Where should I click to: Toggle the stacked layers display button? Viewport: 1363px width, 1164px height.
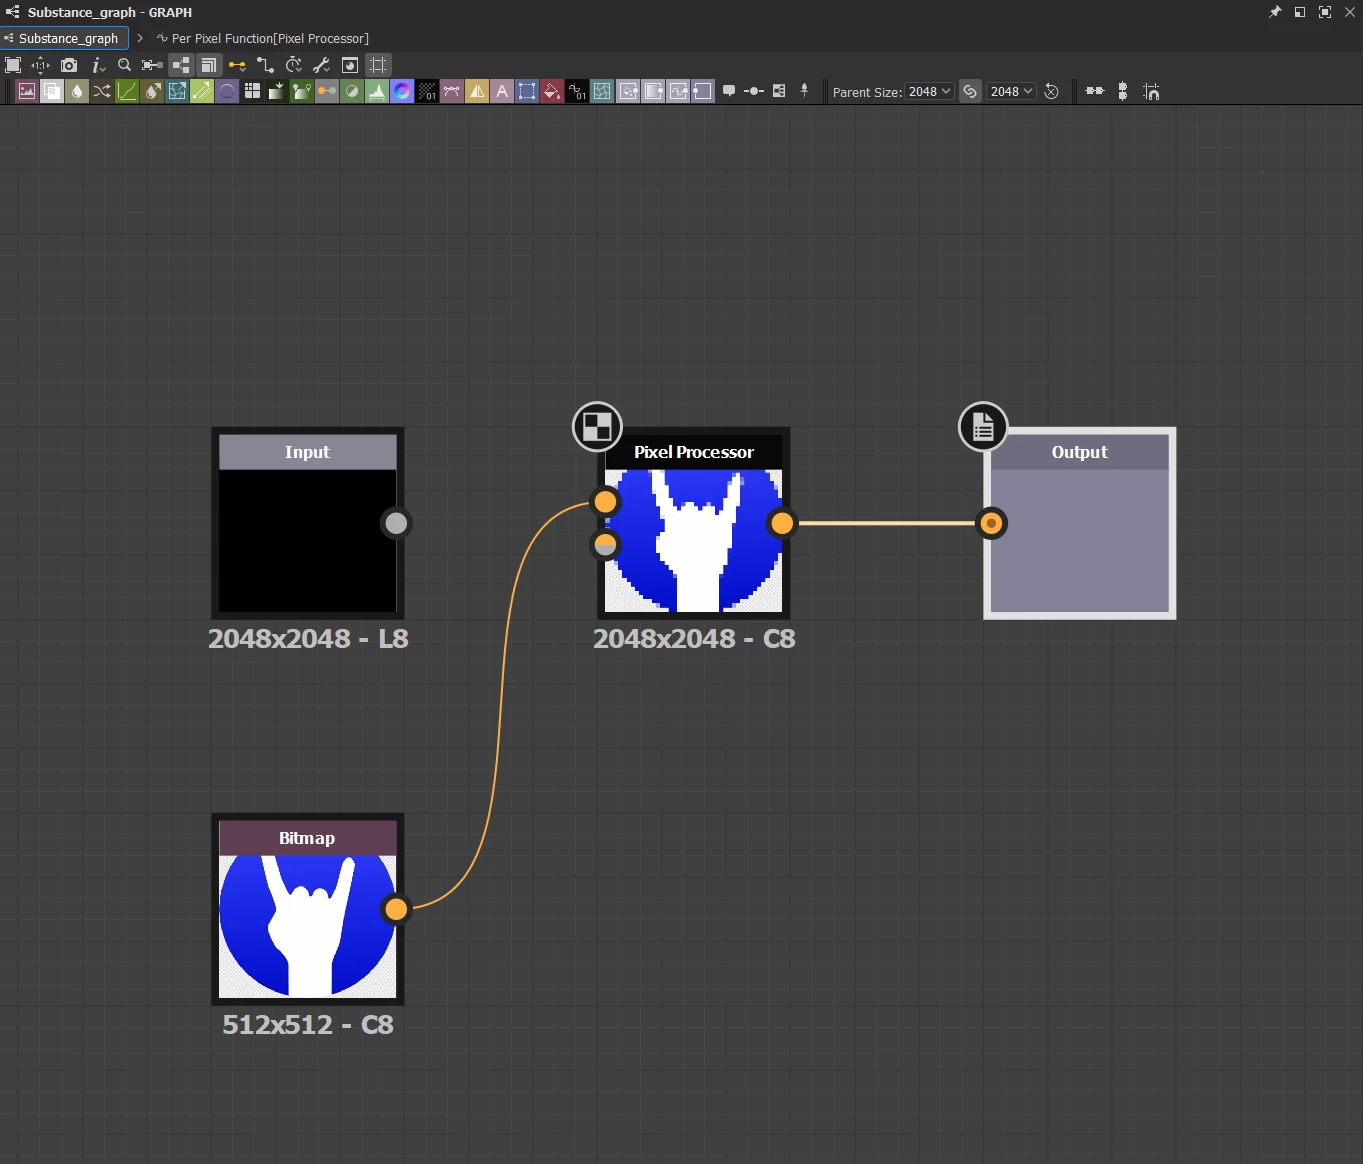pos(208,65)
